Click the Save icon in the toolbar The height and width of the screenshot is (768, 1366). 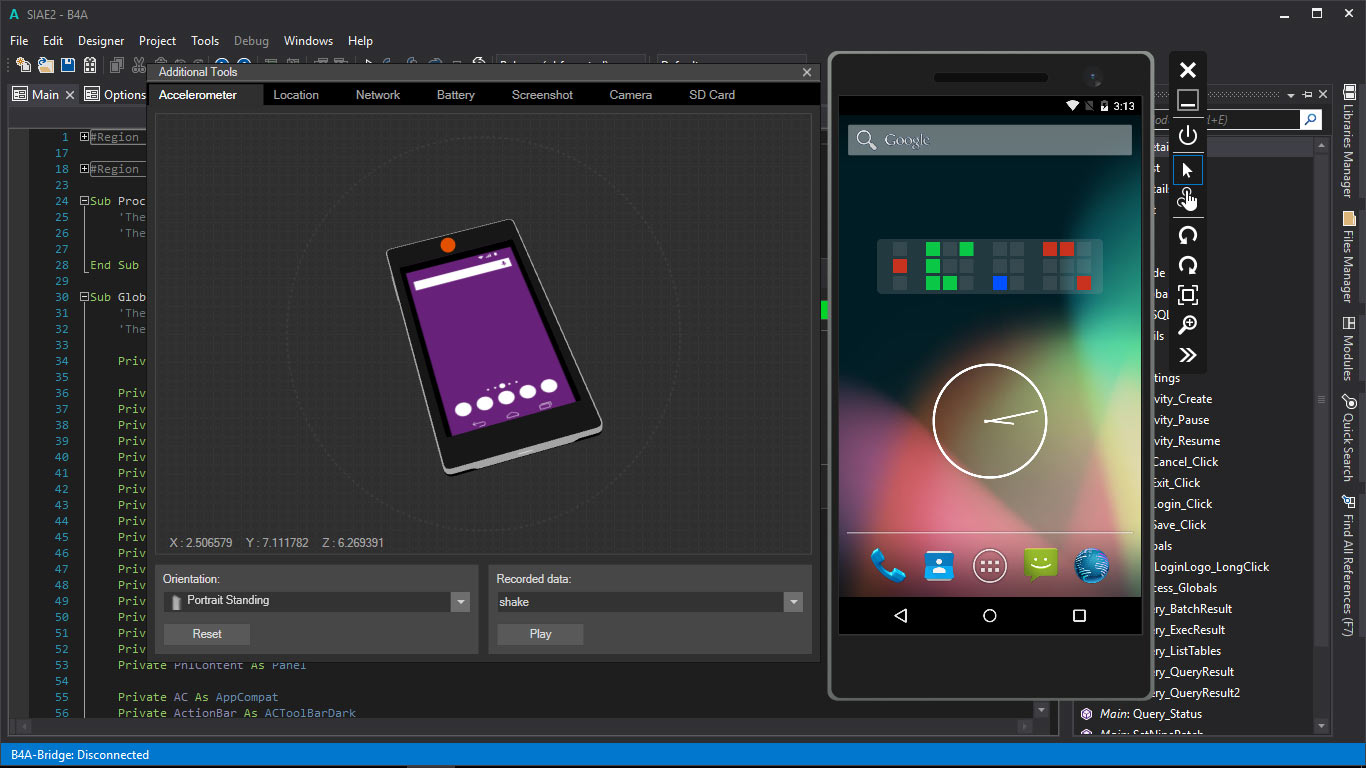(68, 65)
